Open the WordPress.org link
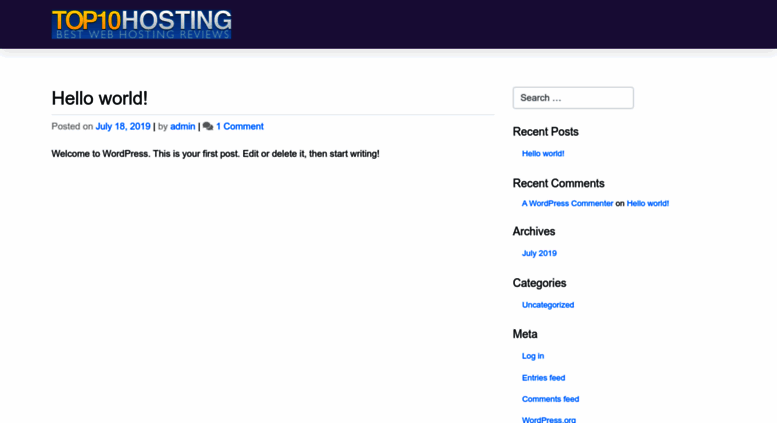777x423 pixels. coord(549,420)
